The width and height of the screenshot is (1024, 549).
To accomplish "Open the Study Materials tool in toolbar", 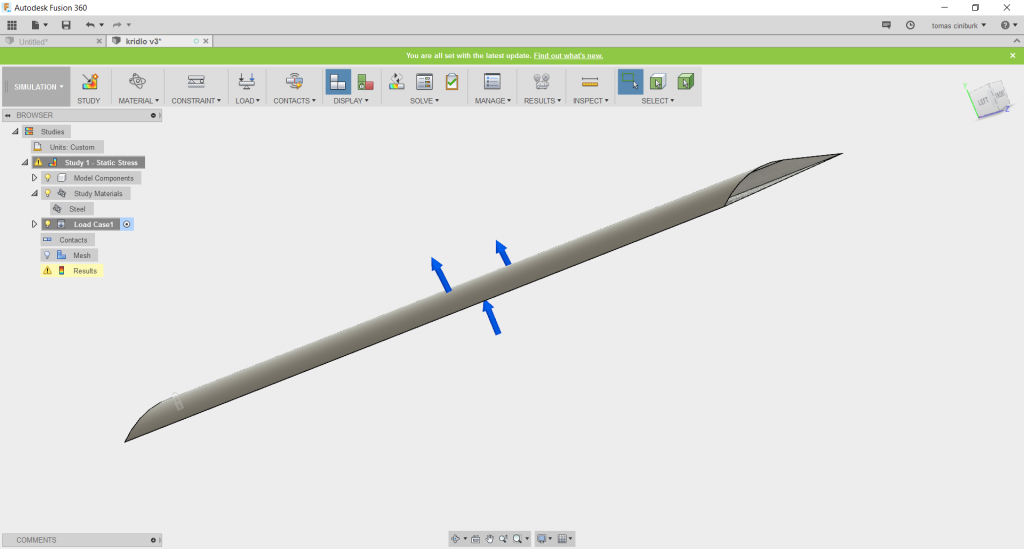I will [x=137, y=82].
